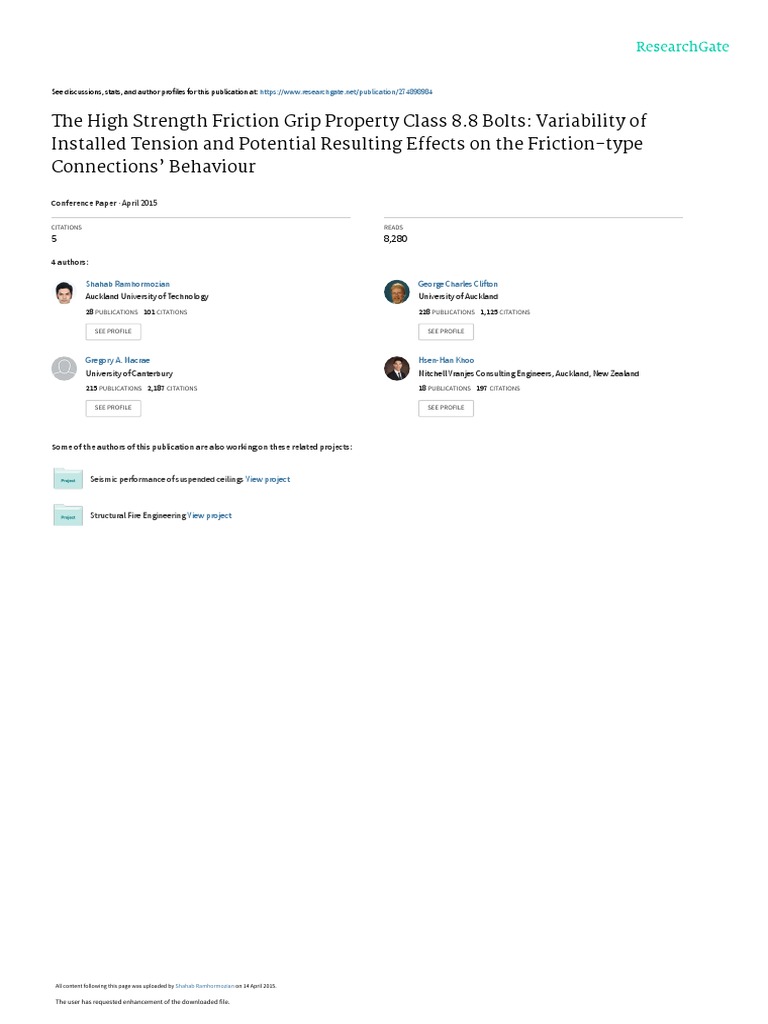This screenshot has height=1024, width=768.
Task: Click Shahab Ramhormozian's profile photo
Action: click(x=64, y=293)
